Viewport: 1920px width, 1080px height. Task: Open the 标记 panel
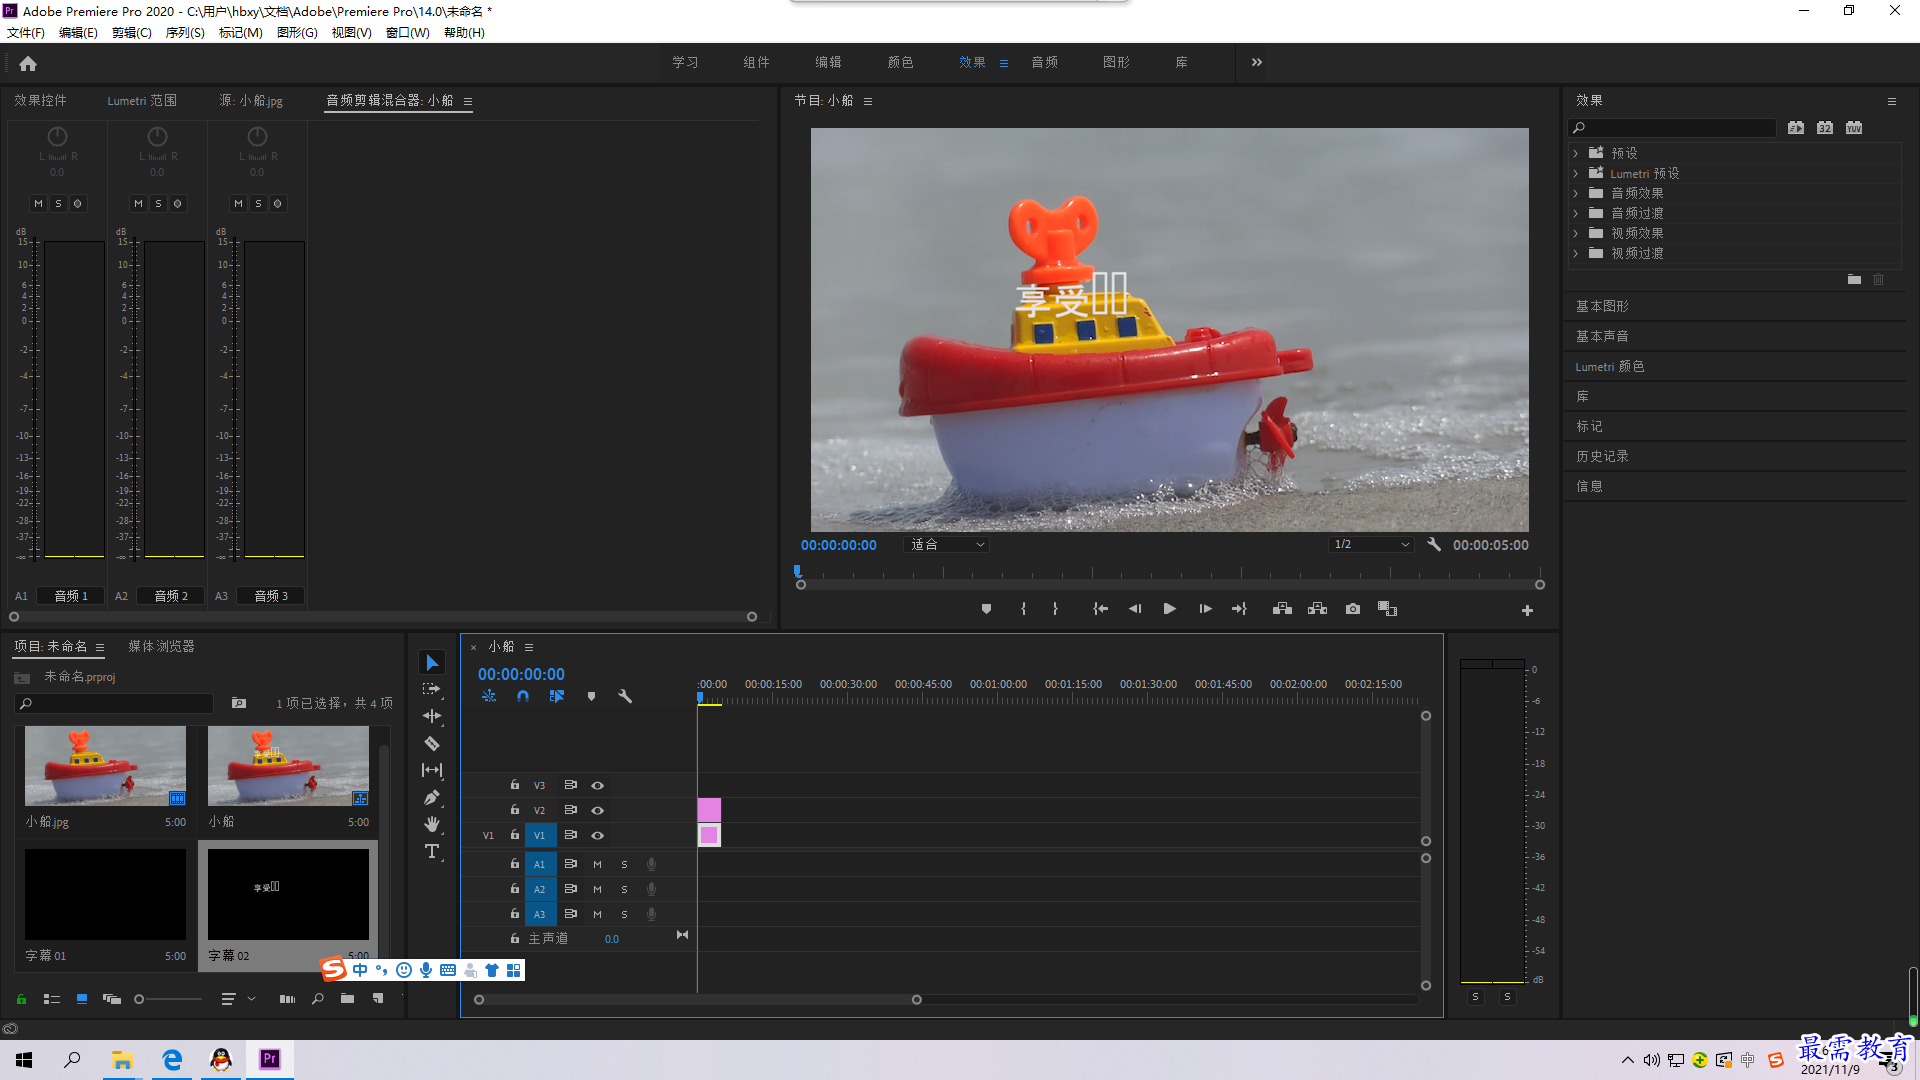tap(1589, 426)
